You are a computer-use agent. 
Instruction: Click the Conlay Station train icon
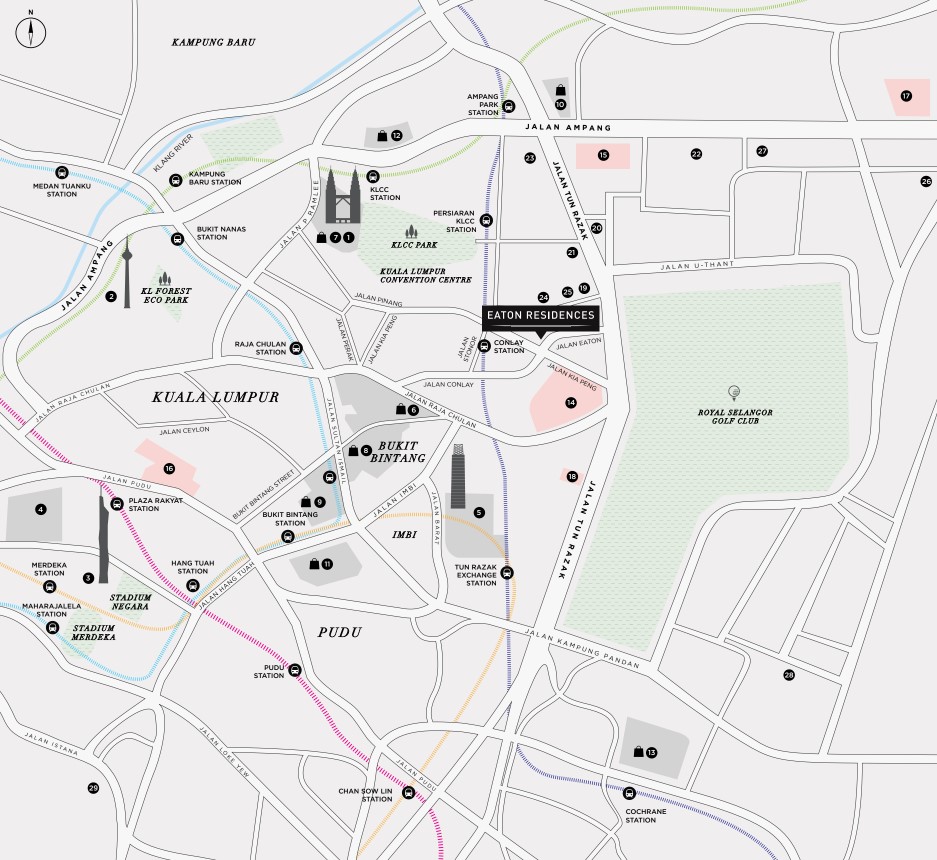click(485, 346)
